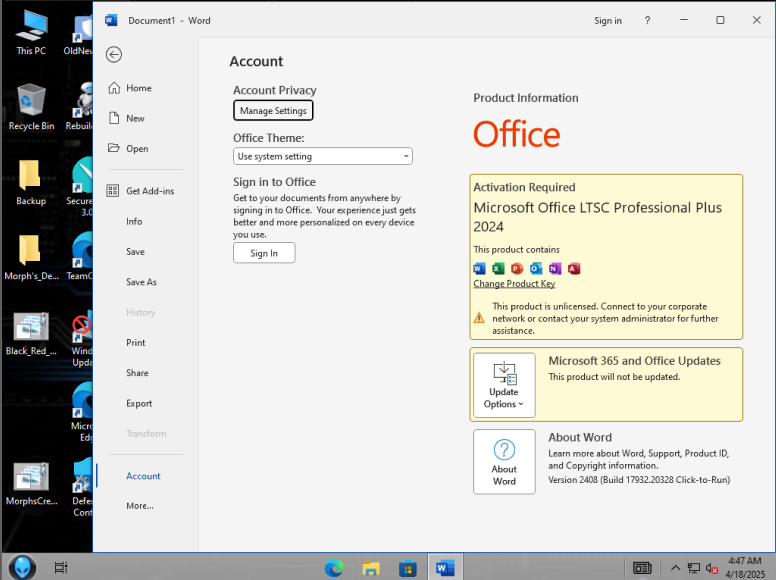Click the muted volume tray icon
The width and height of the screenshot is (776, 580).
click(x=712, y=568)
